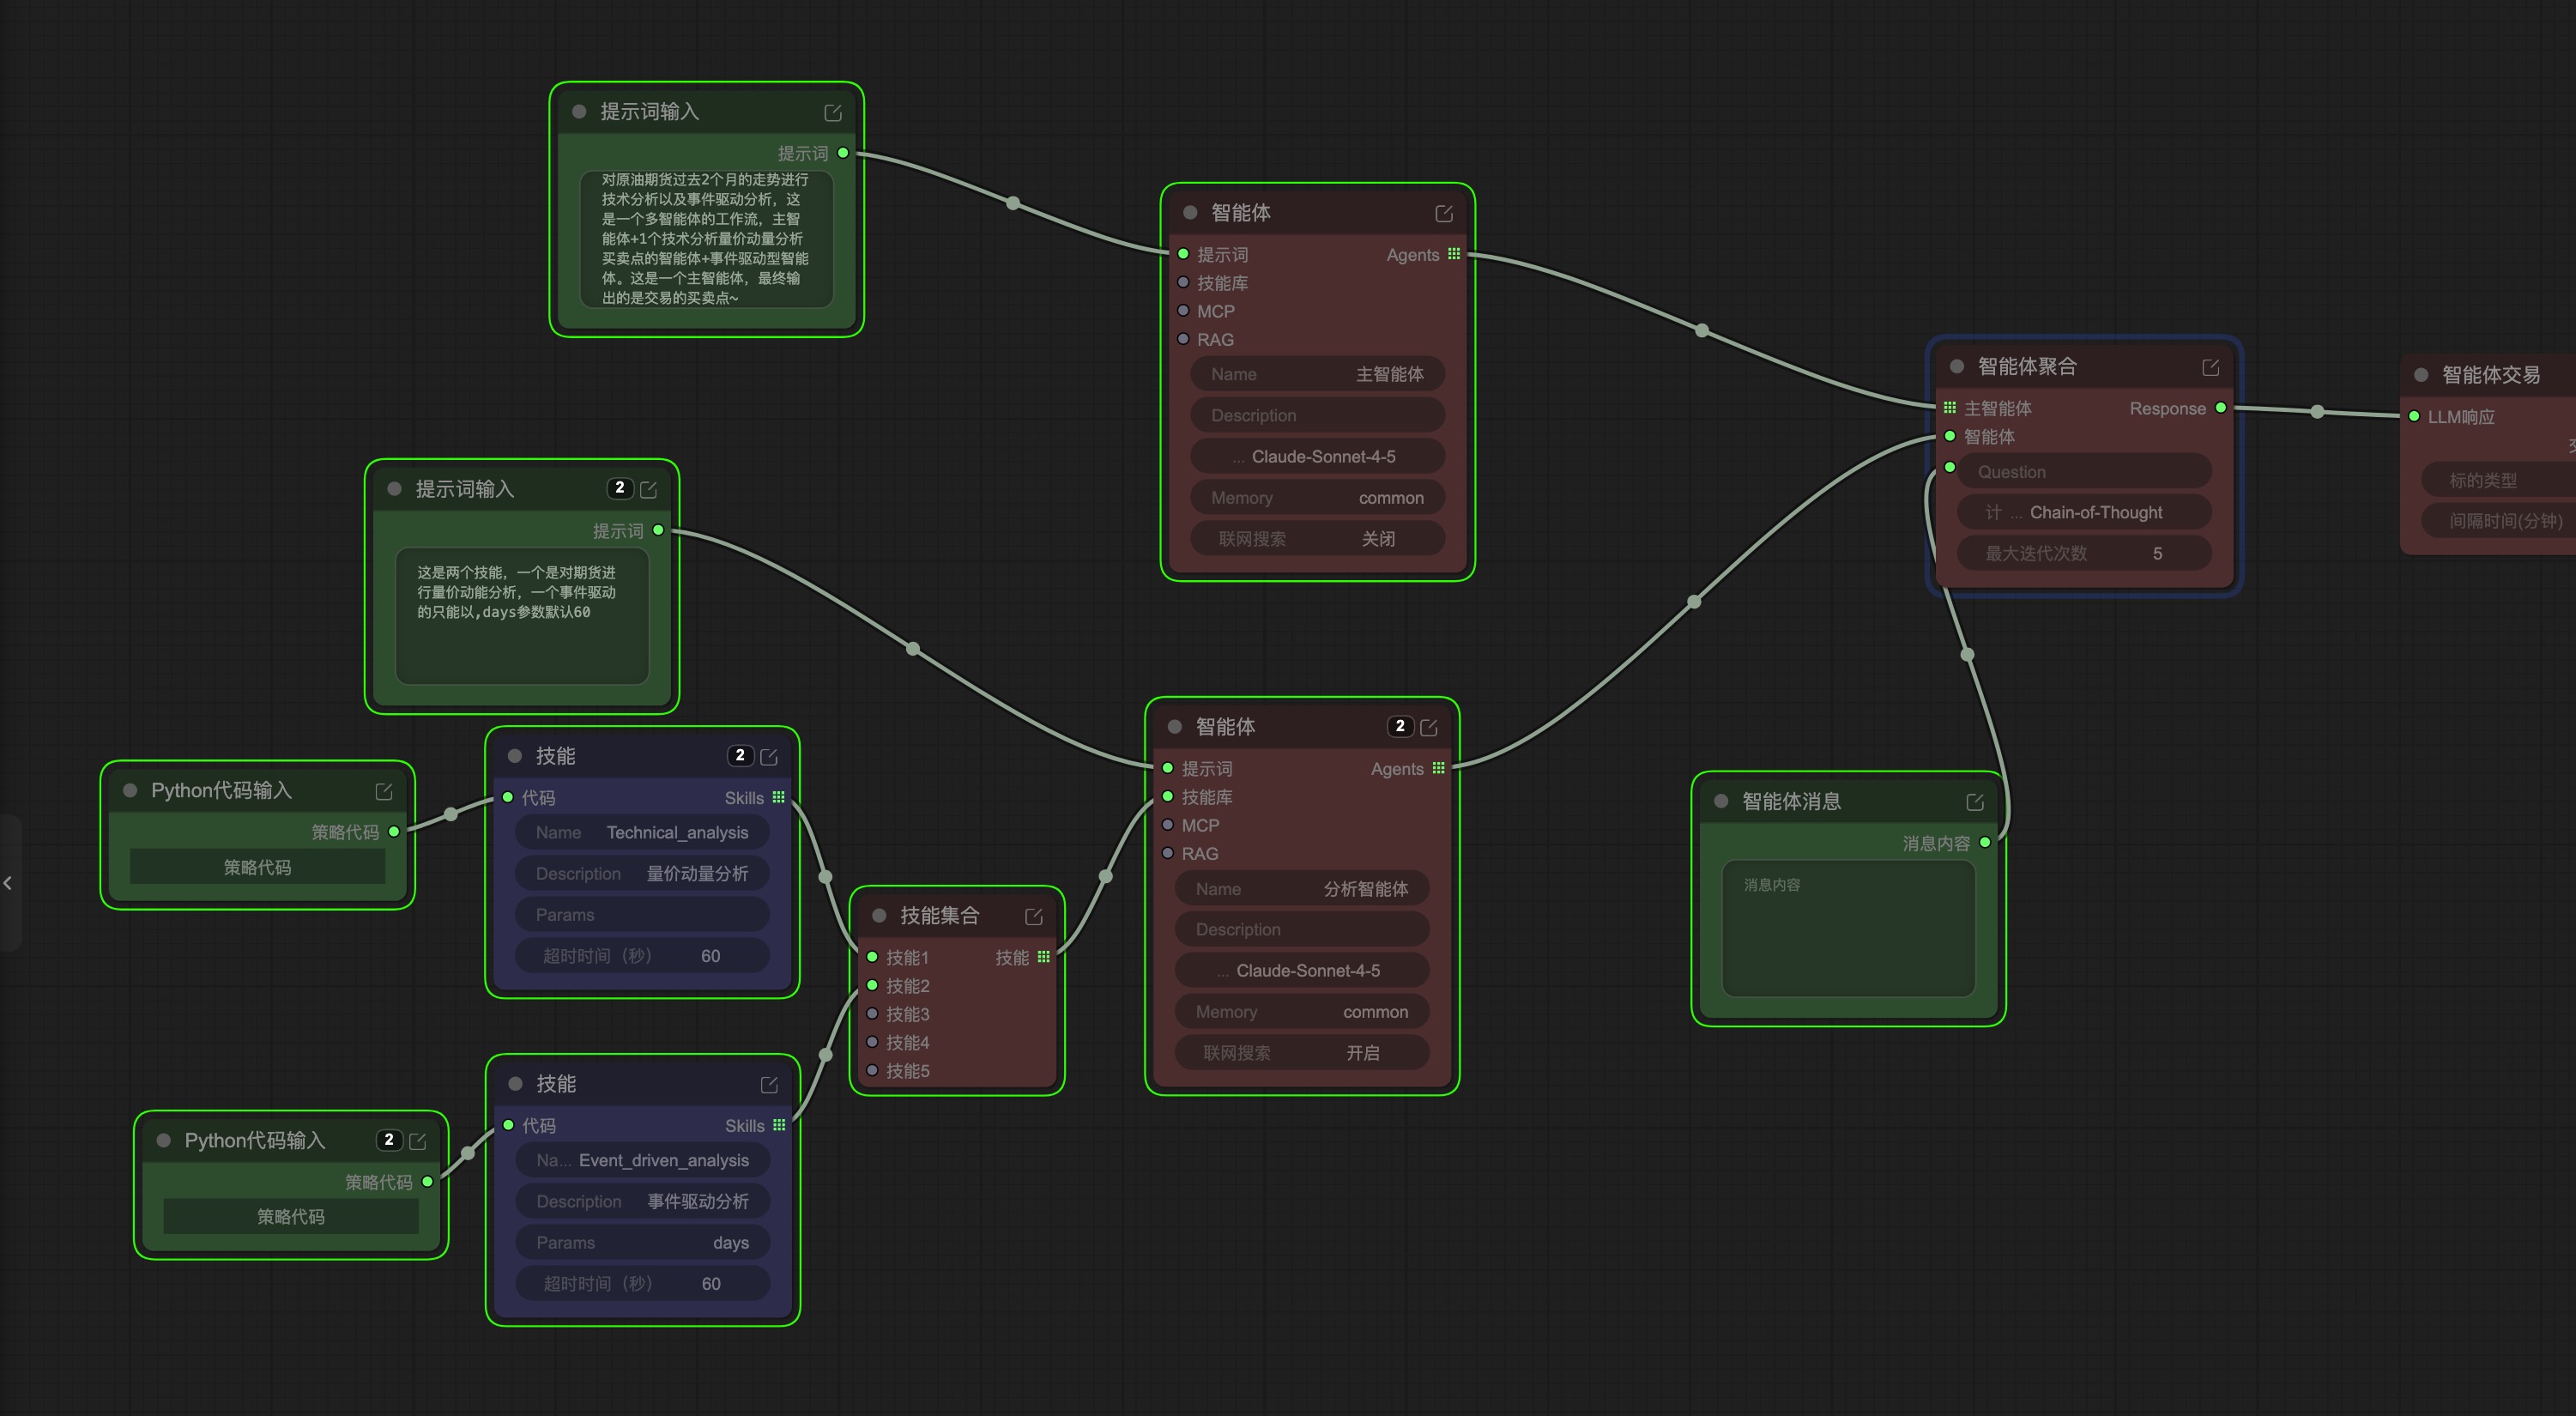Click 策略代码 button in lower Python代码输入 node
Screen dimensions: 2576x1416
pyautogui.click(x=290, y=1216)
